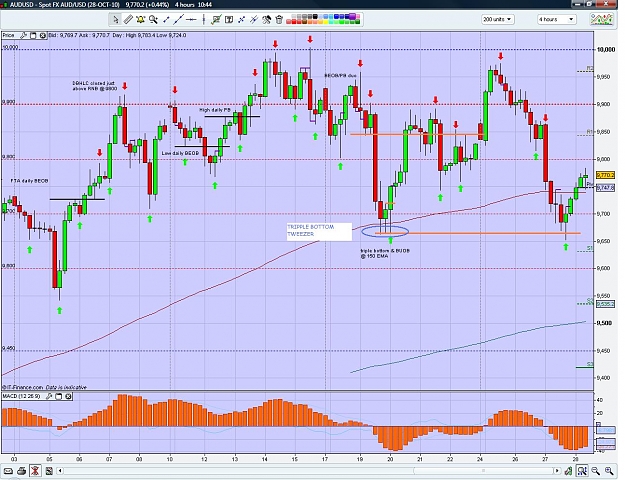Click the 9,770.2 current price label
This screenshot has height=480, width=625.
605,175
